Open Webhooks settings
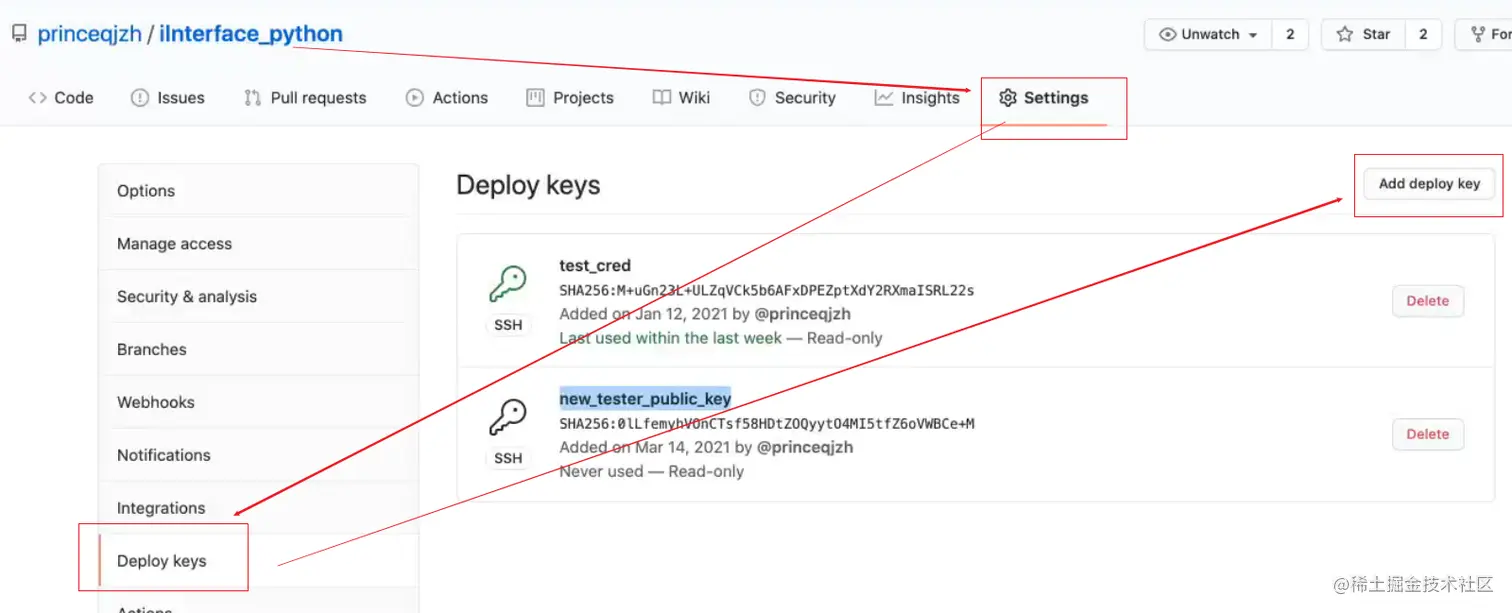Image resolution: width=1512 pixels, height=613 pixels. 258,402
